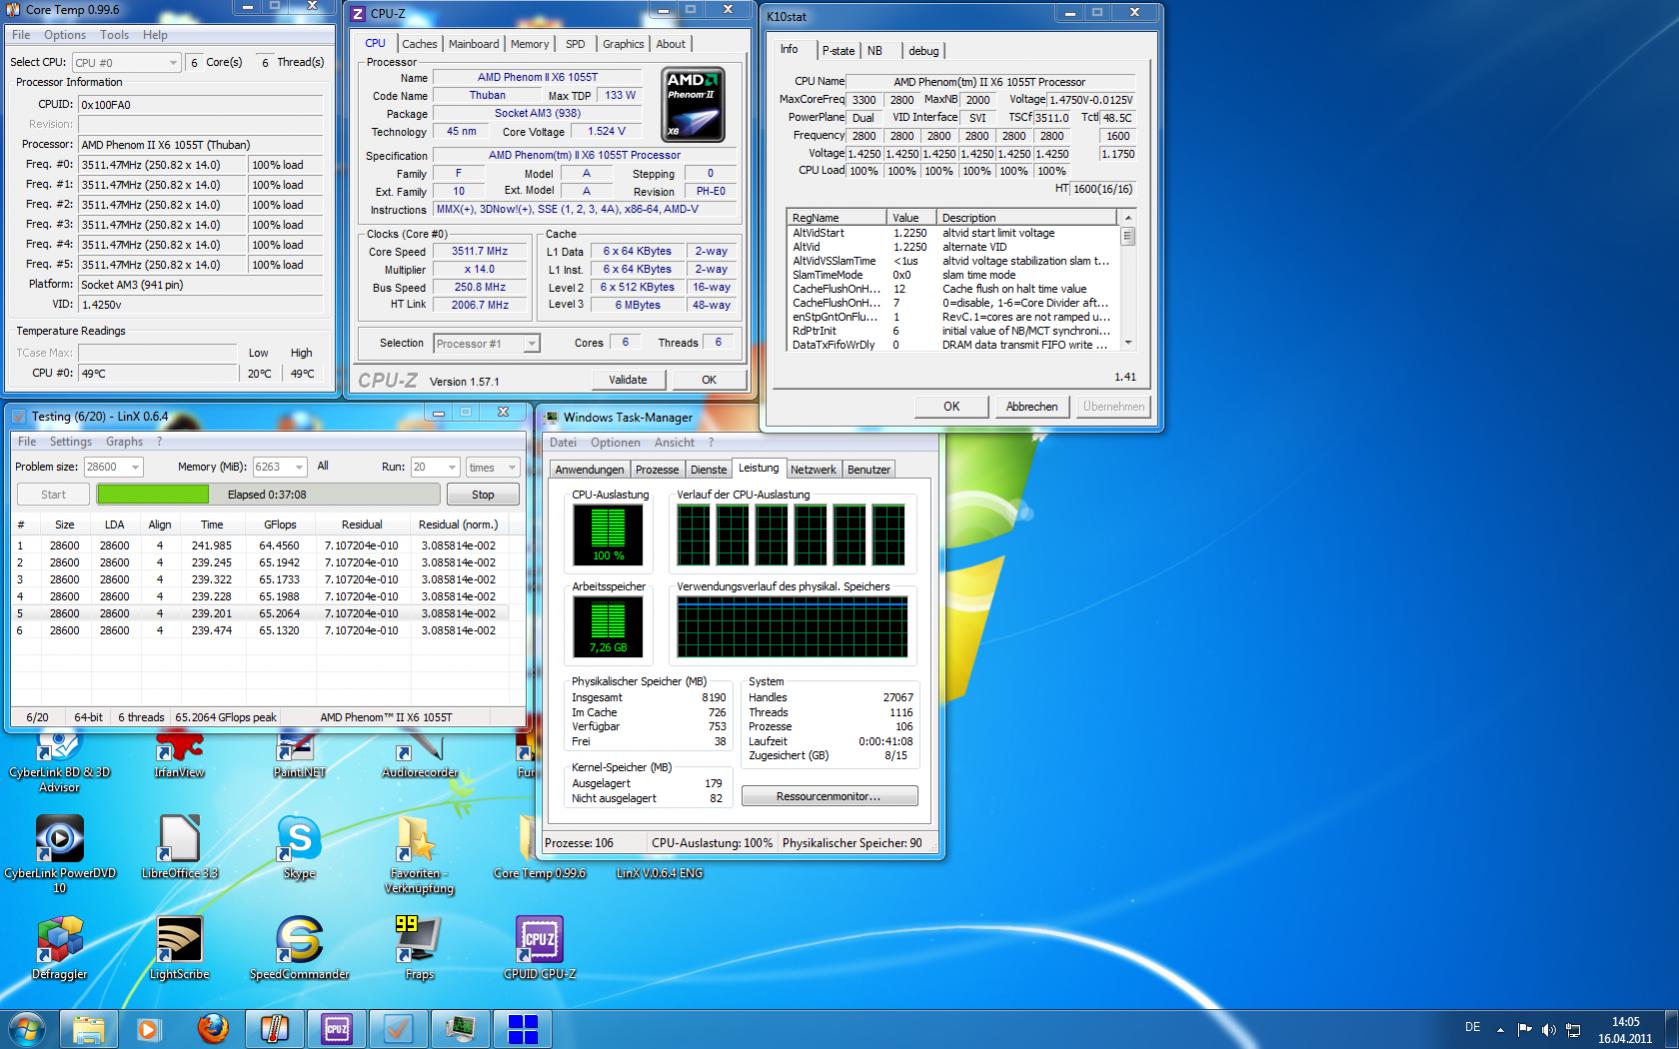Open the volume control in the system tray
This screenshot has height=1049, width=1679.
[x=1548, y=1029]
